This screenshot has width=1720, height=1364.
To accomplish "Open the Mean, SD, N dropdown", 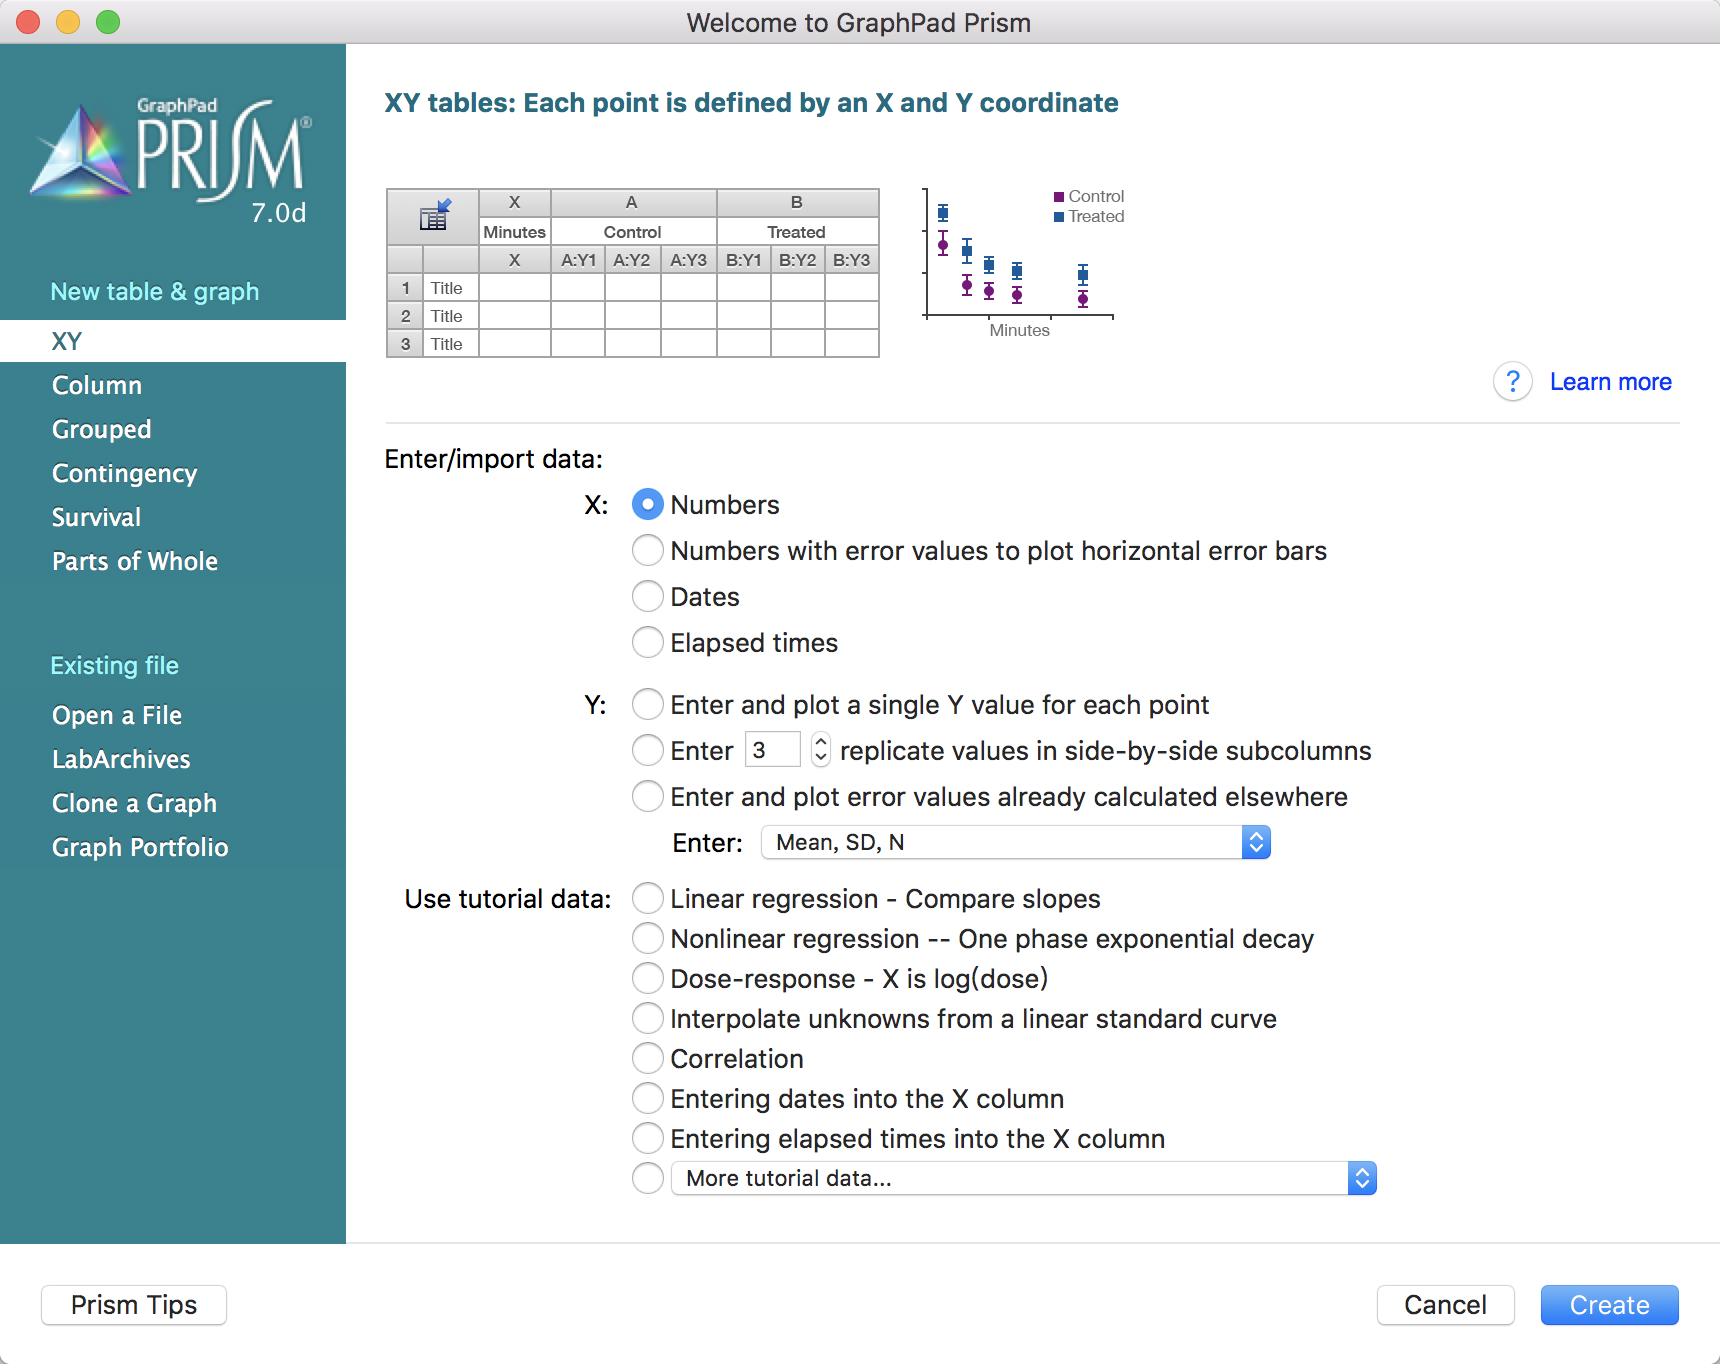I will (1016, 843).
